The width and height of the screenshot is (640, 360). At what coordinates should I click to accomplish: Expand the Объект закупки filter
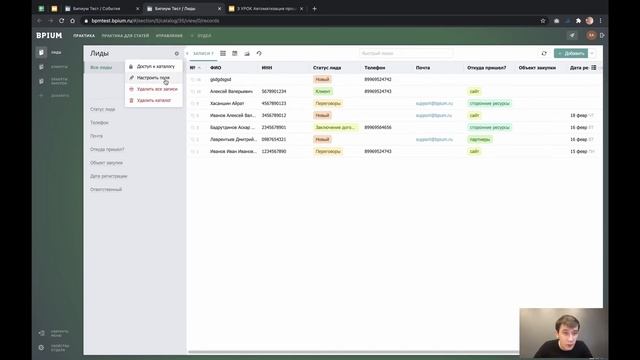(x=106, y=163)
